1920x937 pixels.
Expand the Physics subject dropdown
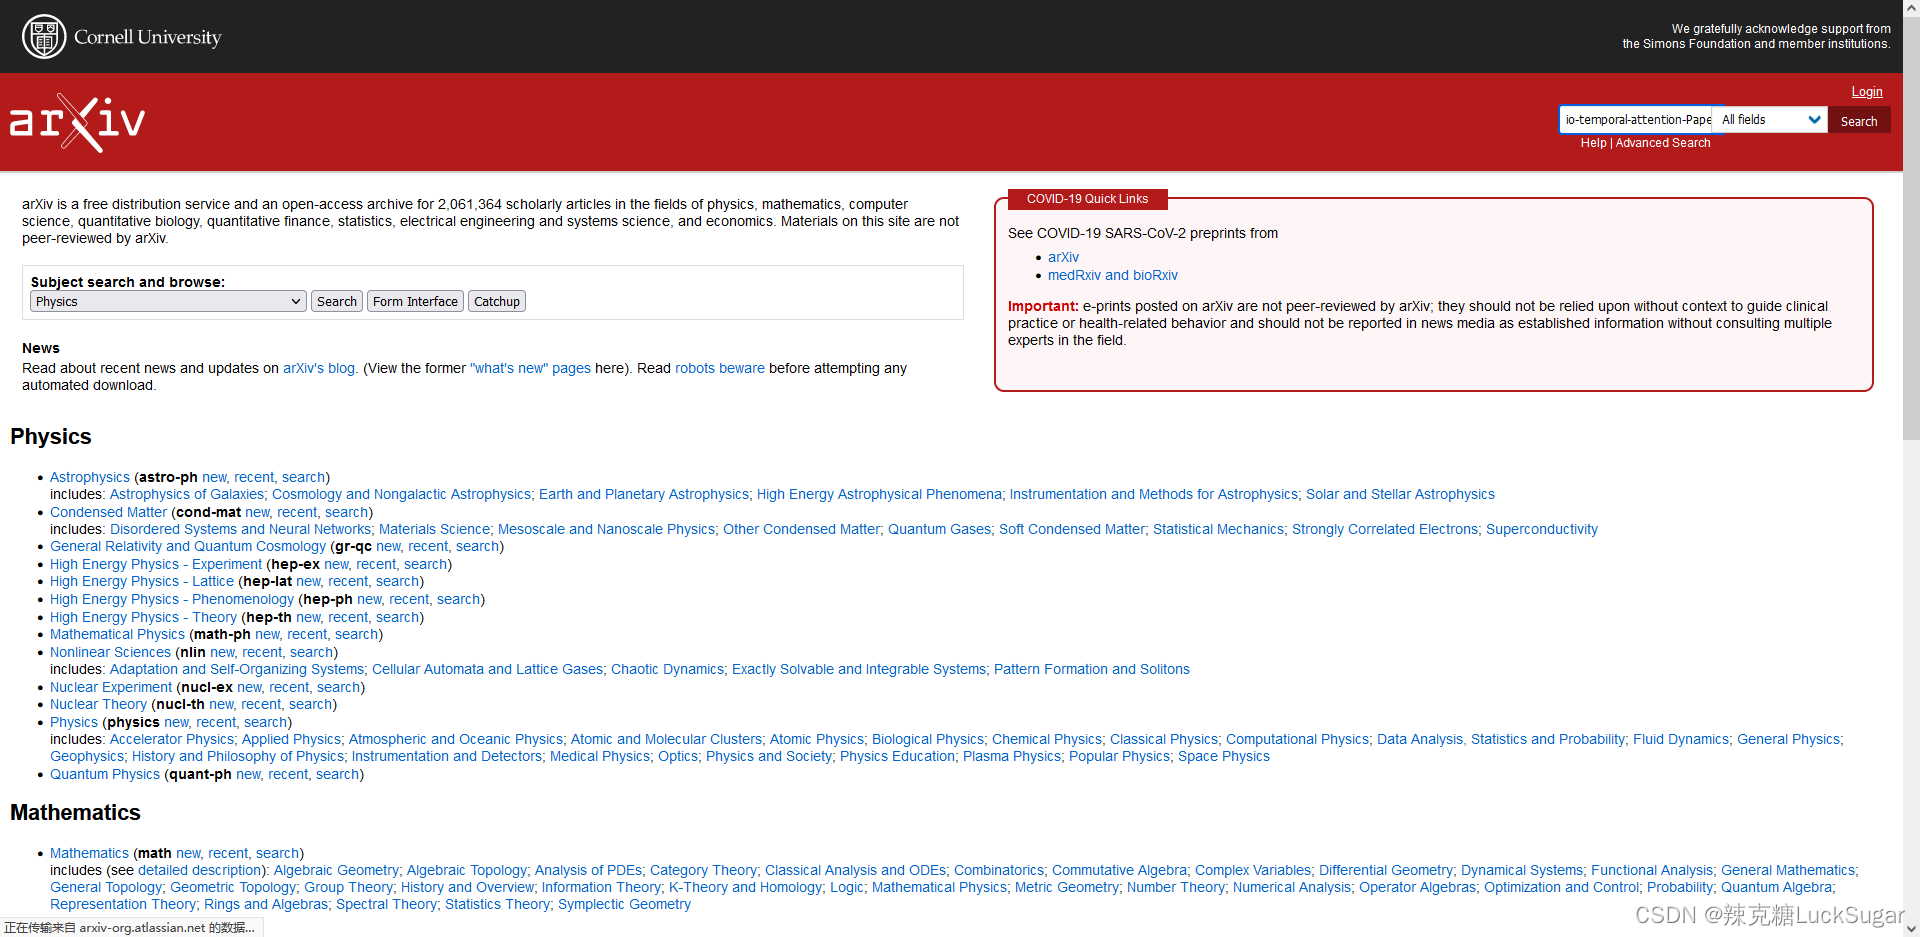point(168,301)
